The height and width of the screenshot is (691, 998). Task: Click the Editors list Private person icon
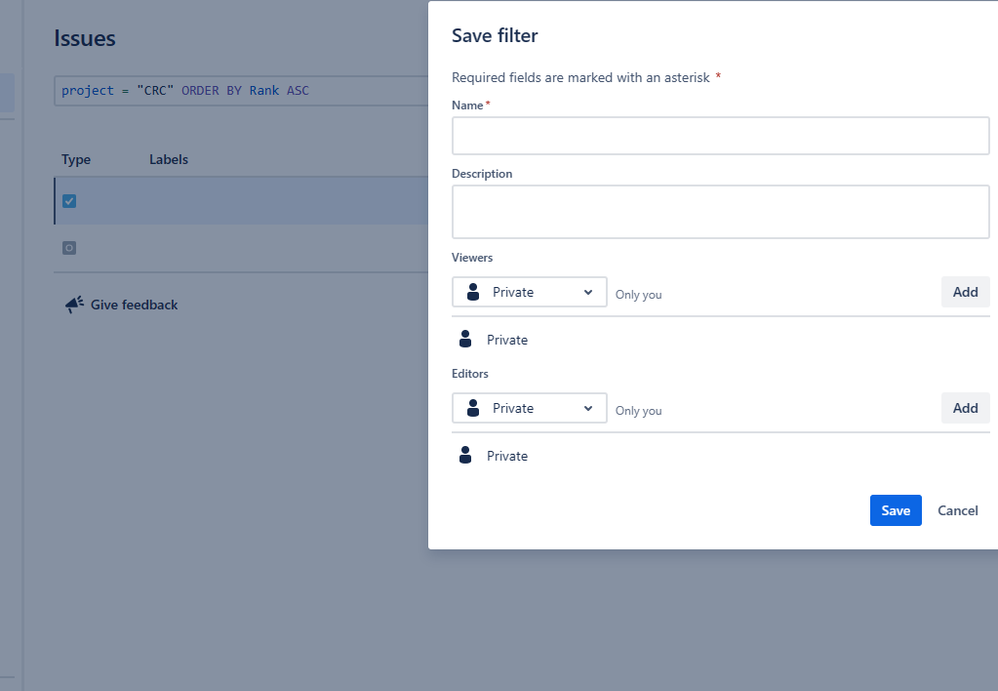[465, 456]
